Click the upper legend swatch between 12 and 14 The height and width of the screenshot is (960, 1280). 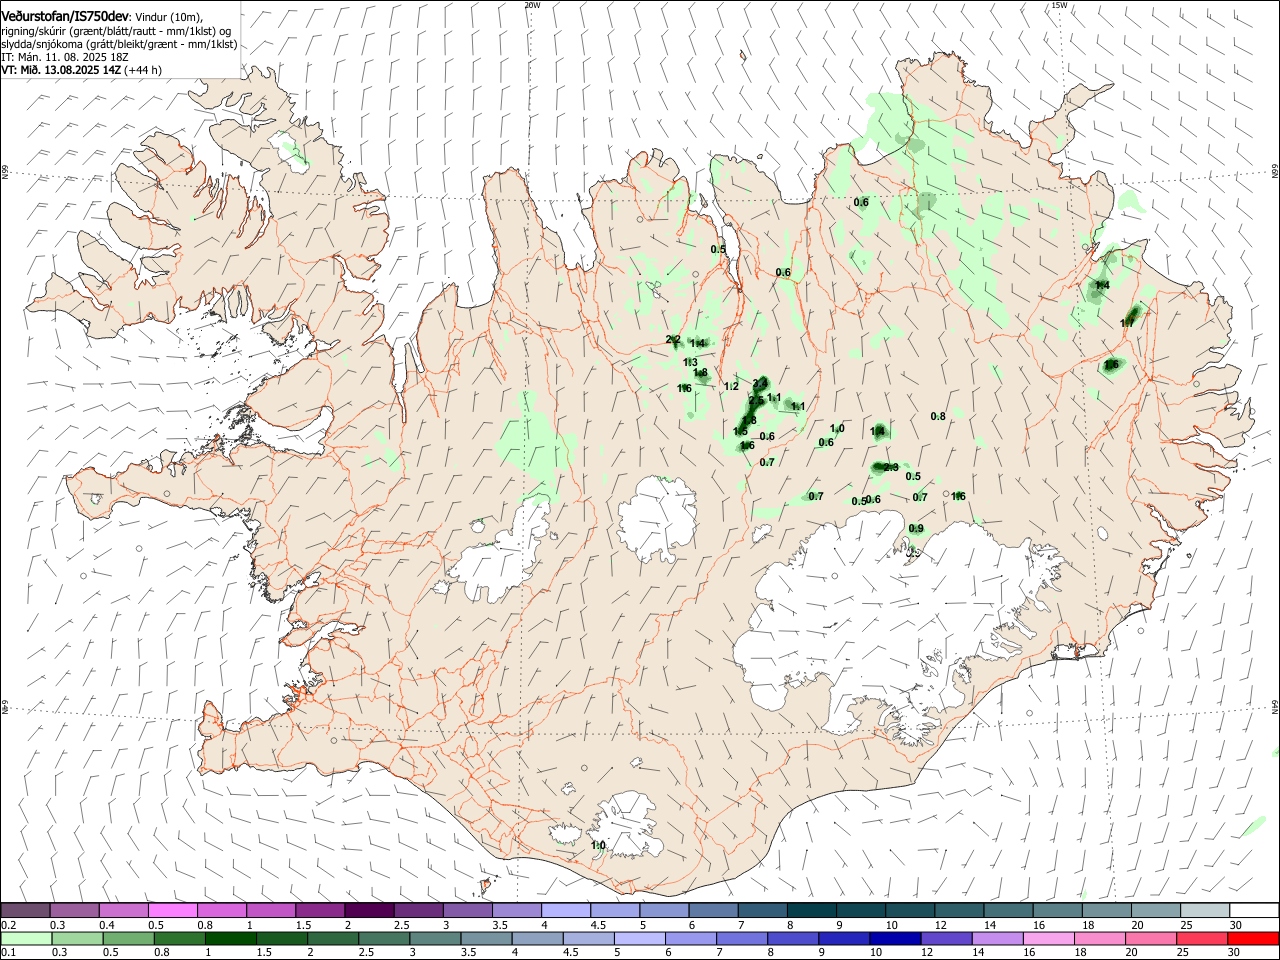click(x=958, y=911)
